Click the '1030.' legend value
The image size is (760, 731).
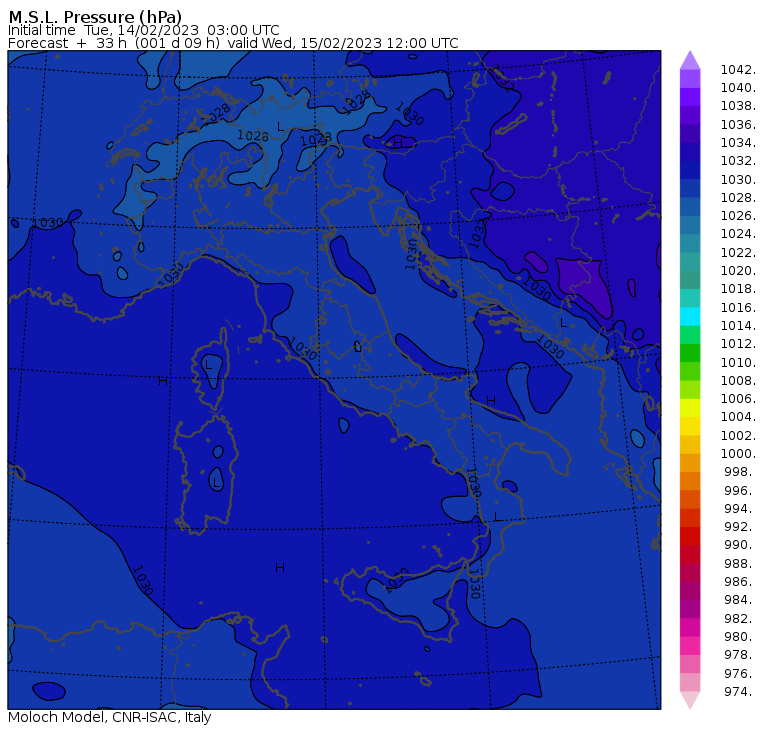tap(738, 180)
